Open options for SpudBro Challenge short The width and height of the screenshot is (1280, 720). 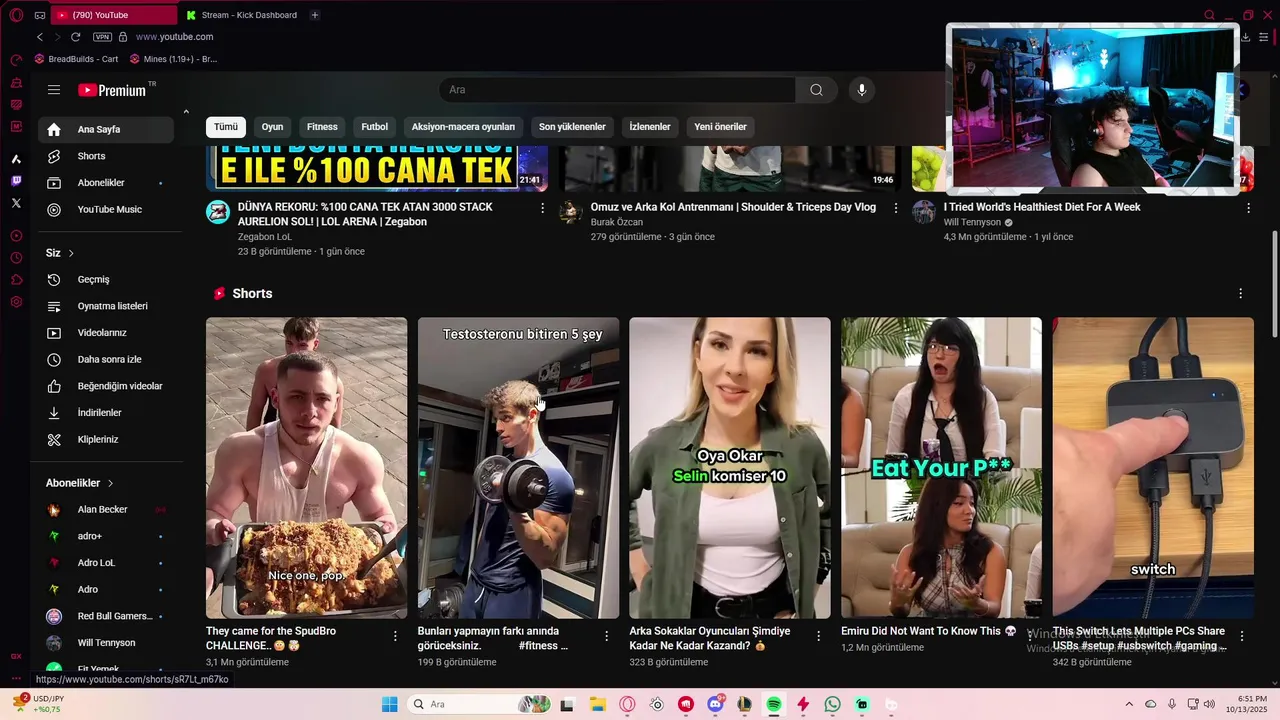(x=395, y=636)
